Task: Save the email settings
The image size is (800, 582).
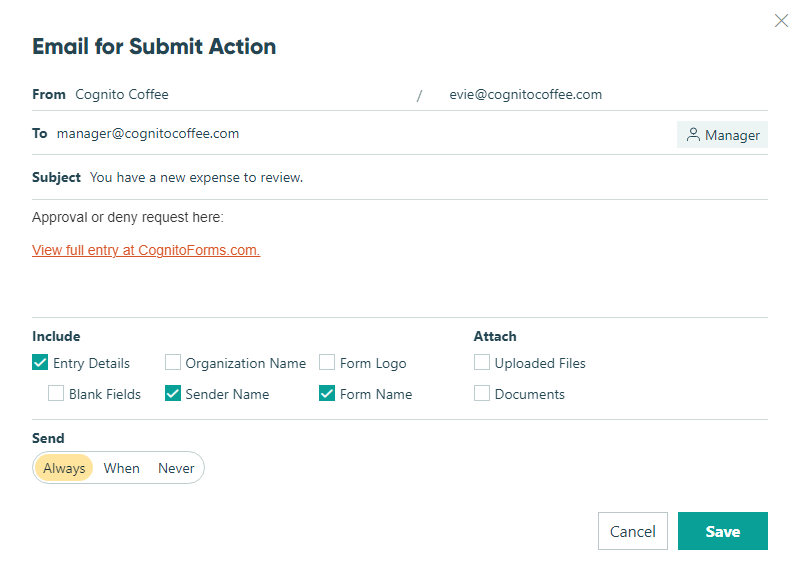Action: point(722,531)
